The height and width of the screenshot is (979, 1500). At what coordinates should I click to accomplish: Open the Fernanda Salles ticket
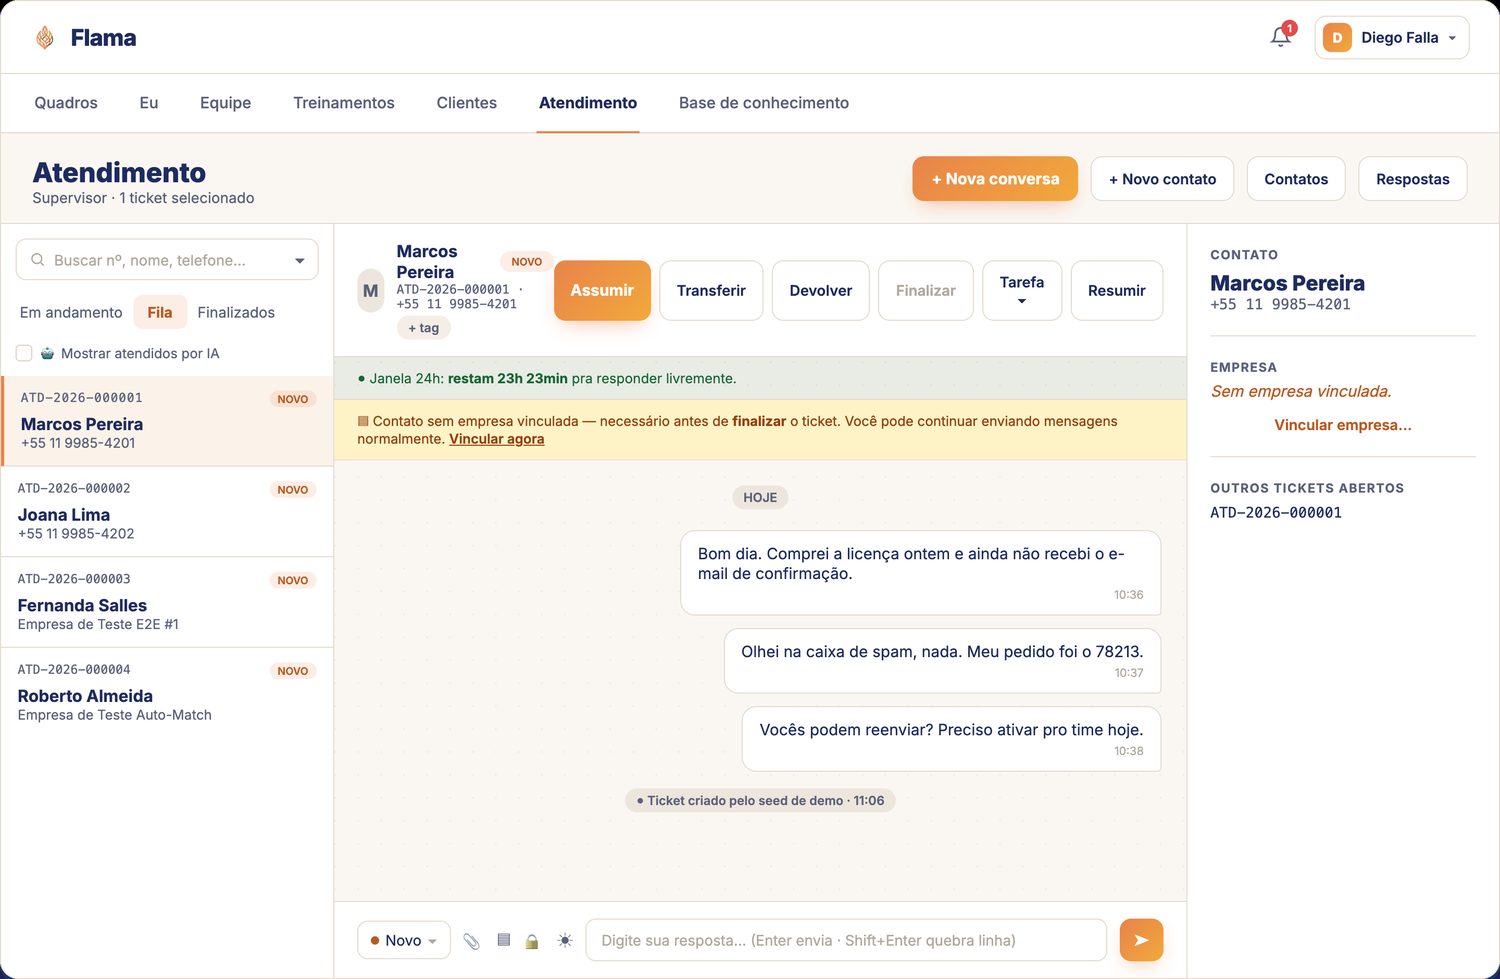pos(167,603)
